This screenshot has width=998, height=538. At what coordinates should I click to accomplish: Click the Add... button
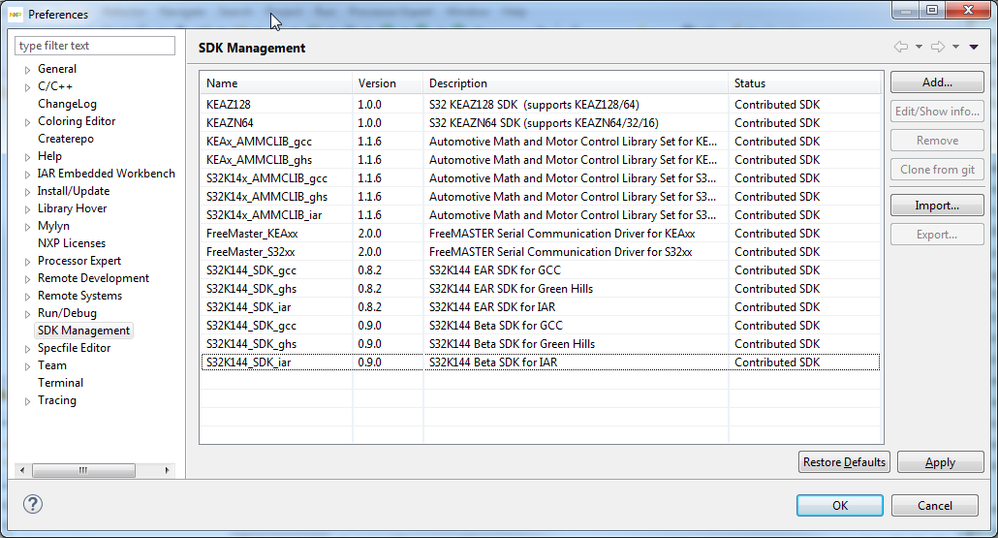click(937, 82)
